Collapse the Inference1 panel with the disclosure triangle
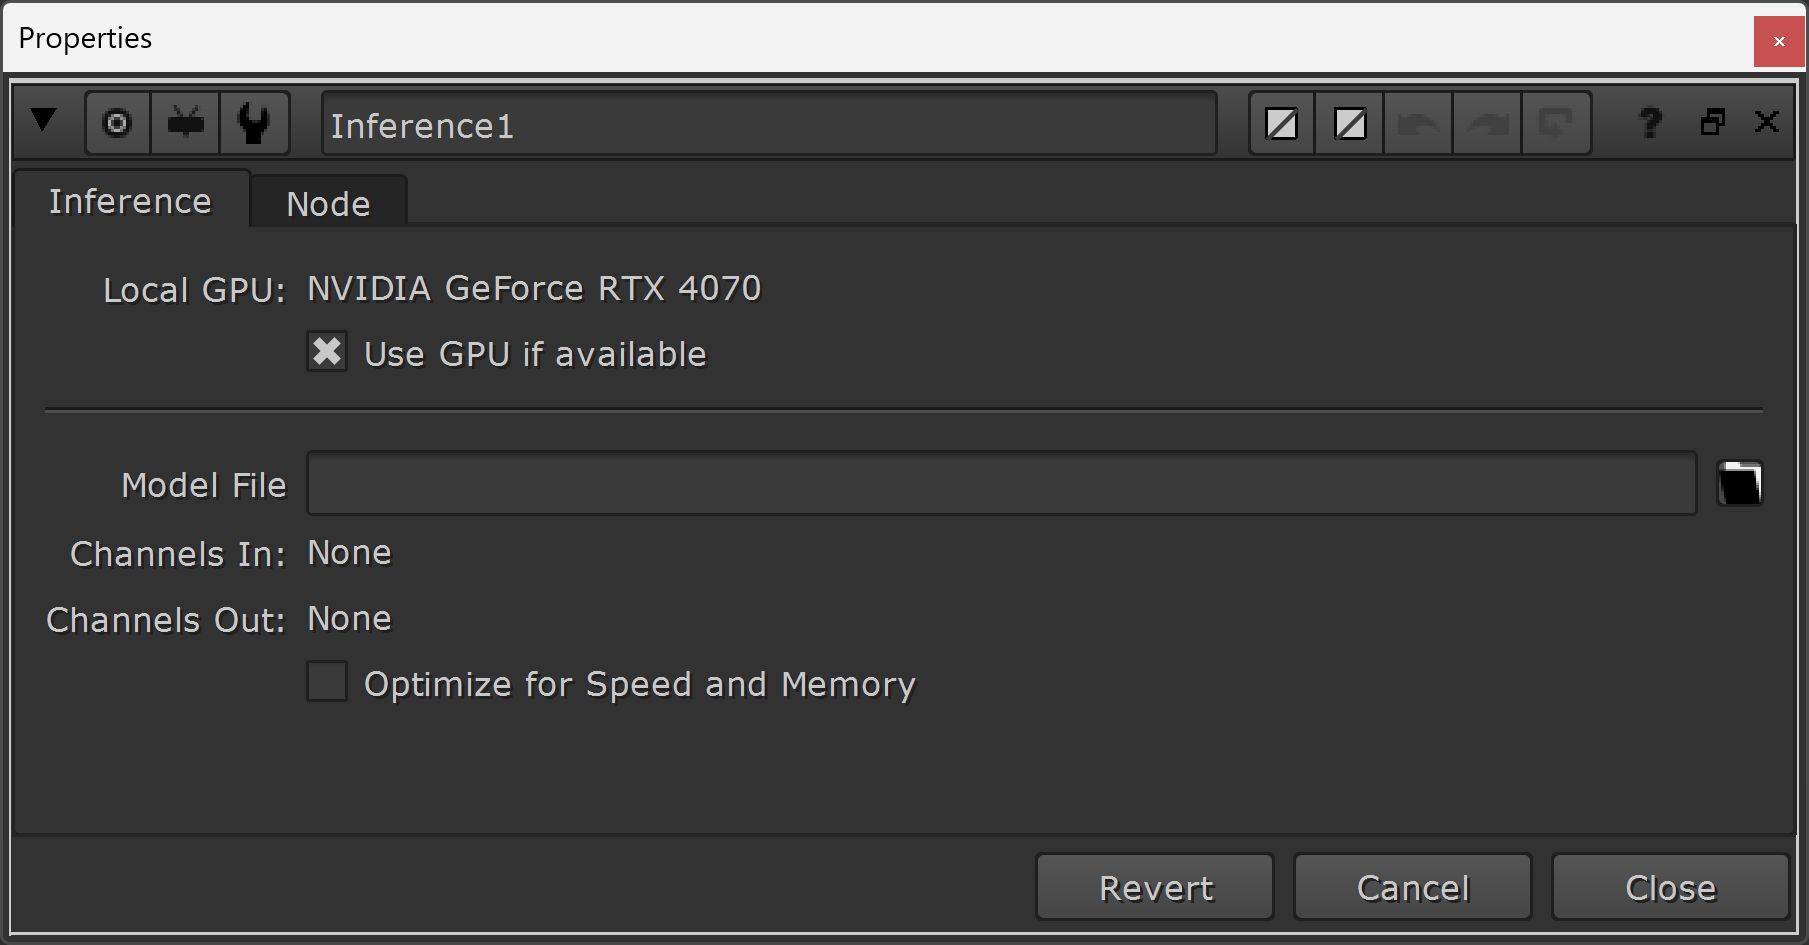Image resolution: width=1809 pixels, height=945 pixels. coord(43,121)
